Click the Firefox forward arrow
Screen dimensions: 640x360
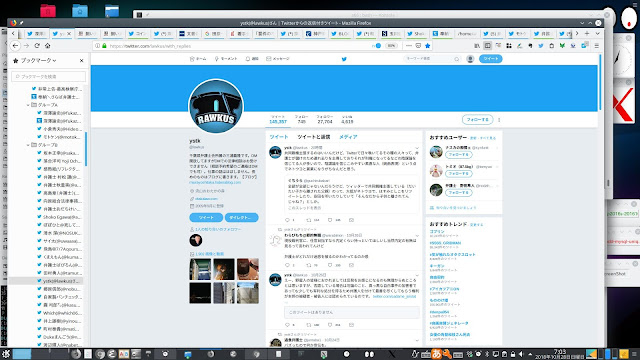[27, 46]
